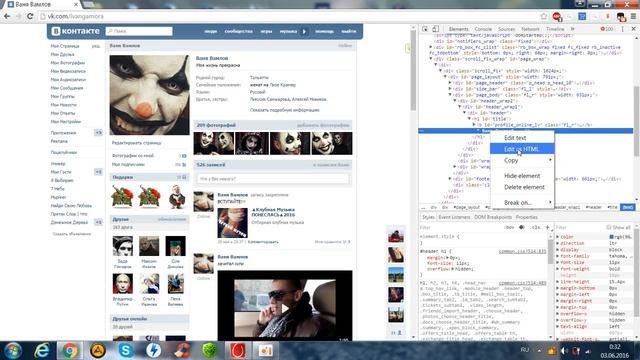The image size is (640, 360).
Task: Switch to the Network tab
Action: pos(530,29)
